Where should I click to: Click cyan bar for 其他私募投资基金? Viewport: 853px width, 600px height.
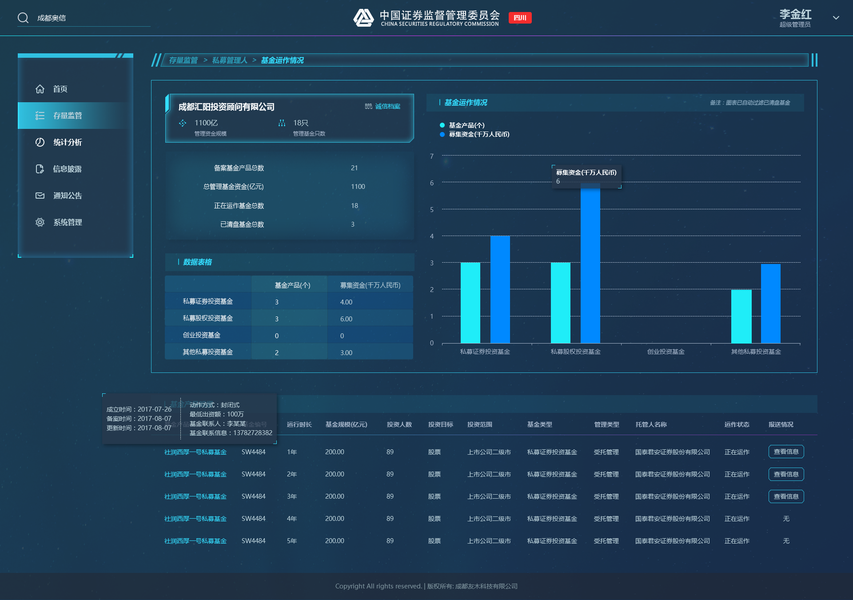[x=741, y=316]
